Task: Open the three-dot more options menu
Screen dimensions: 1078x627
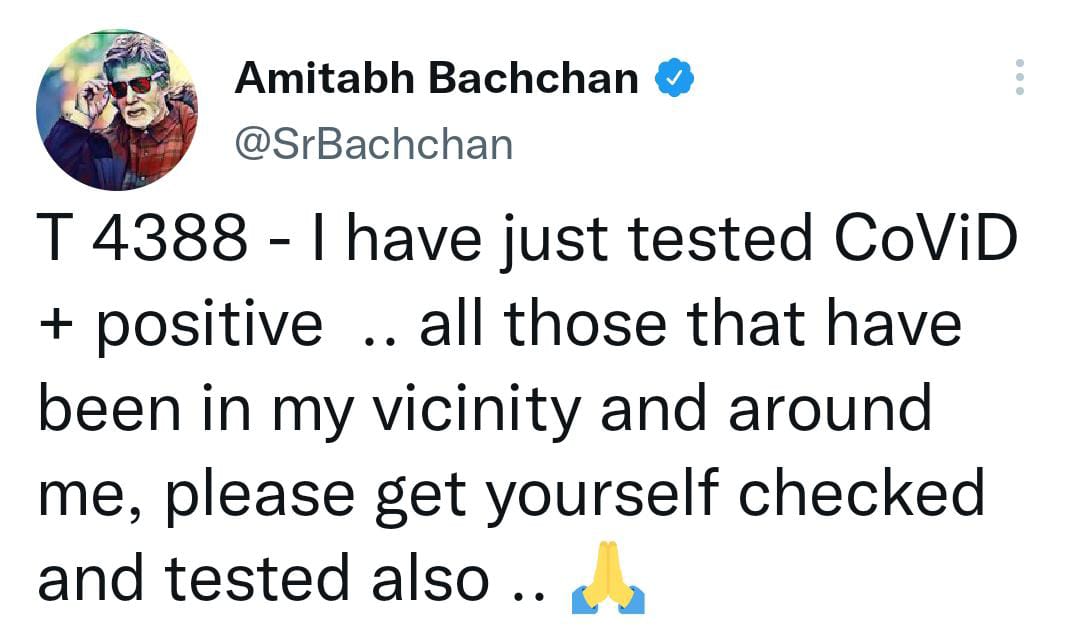Action: (x=1019, y=77)
